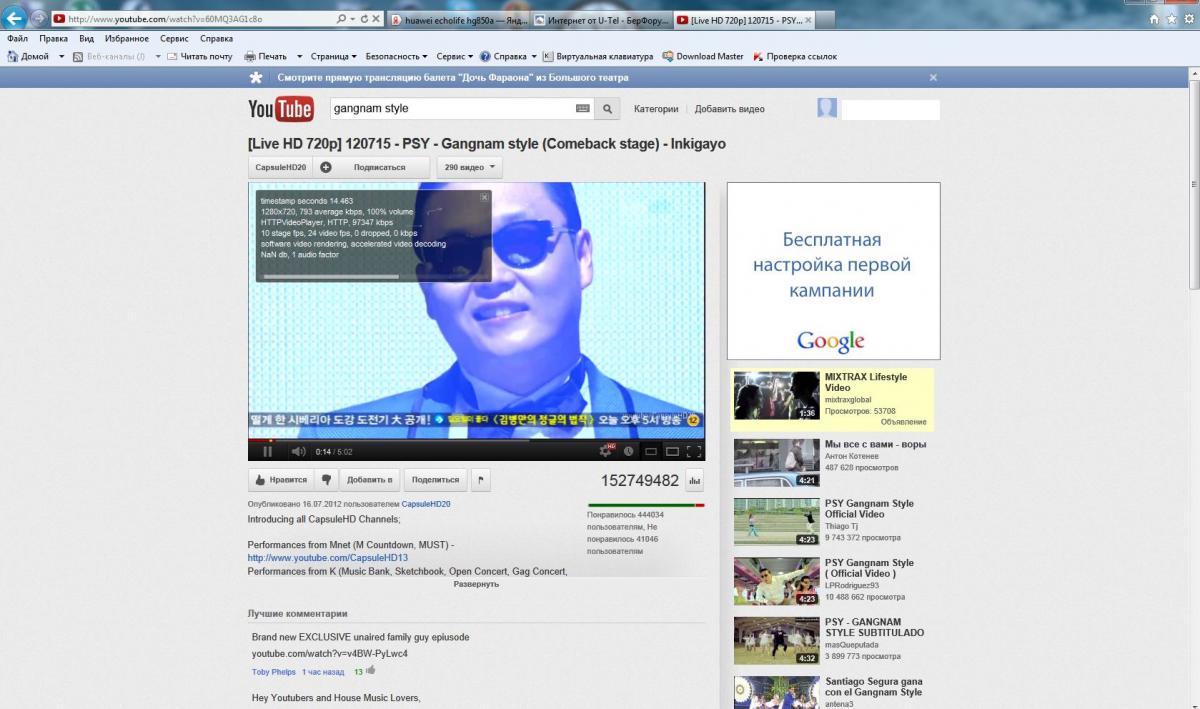Open video statistics bar chart icon
The image size is (1200, 709).
tap(694, 481)
